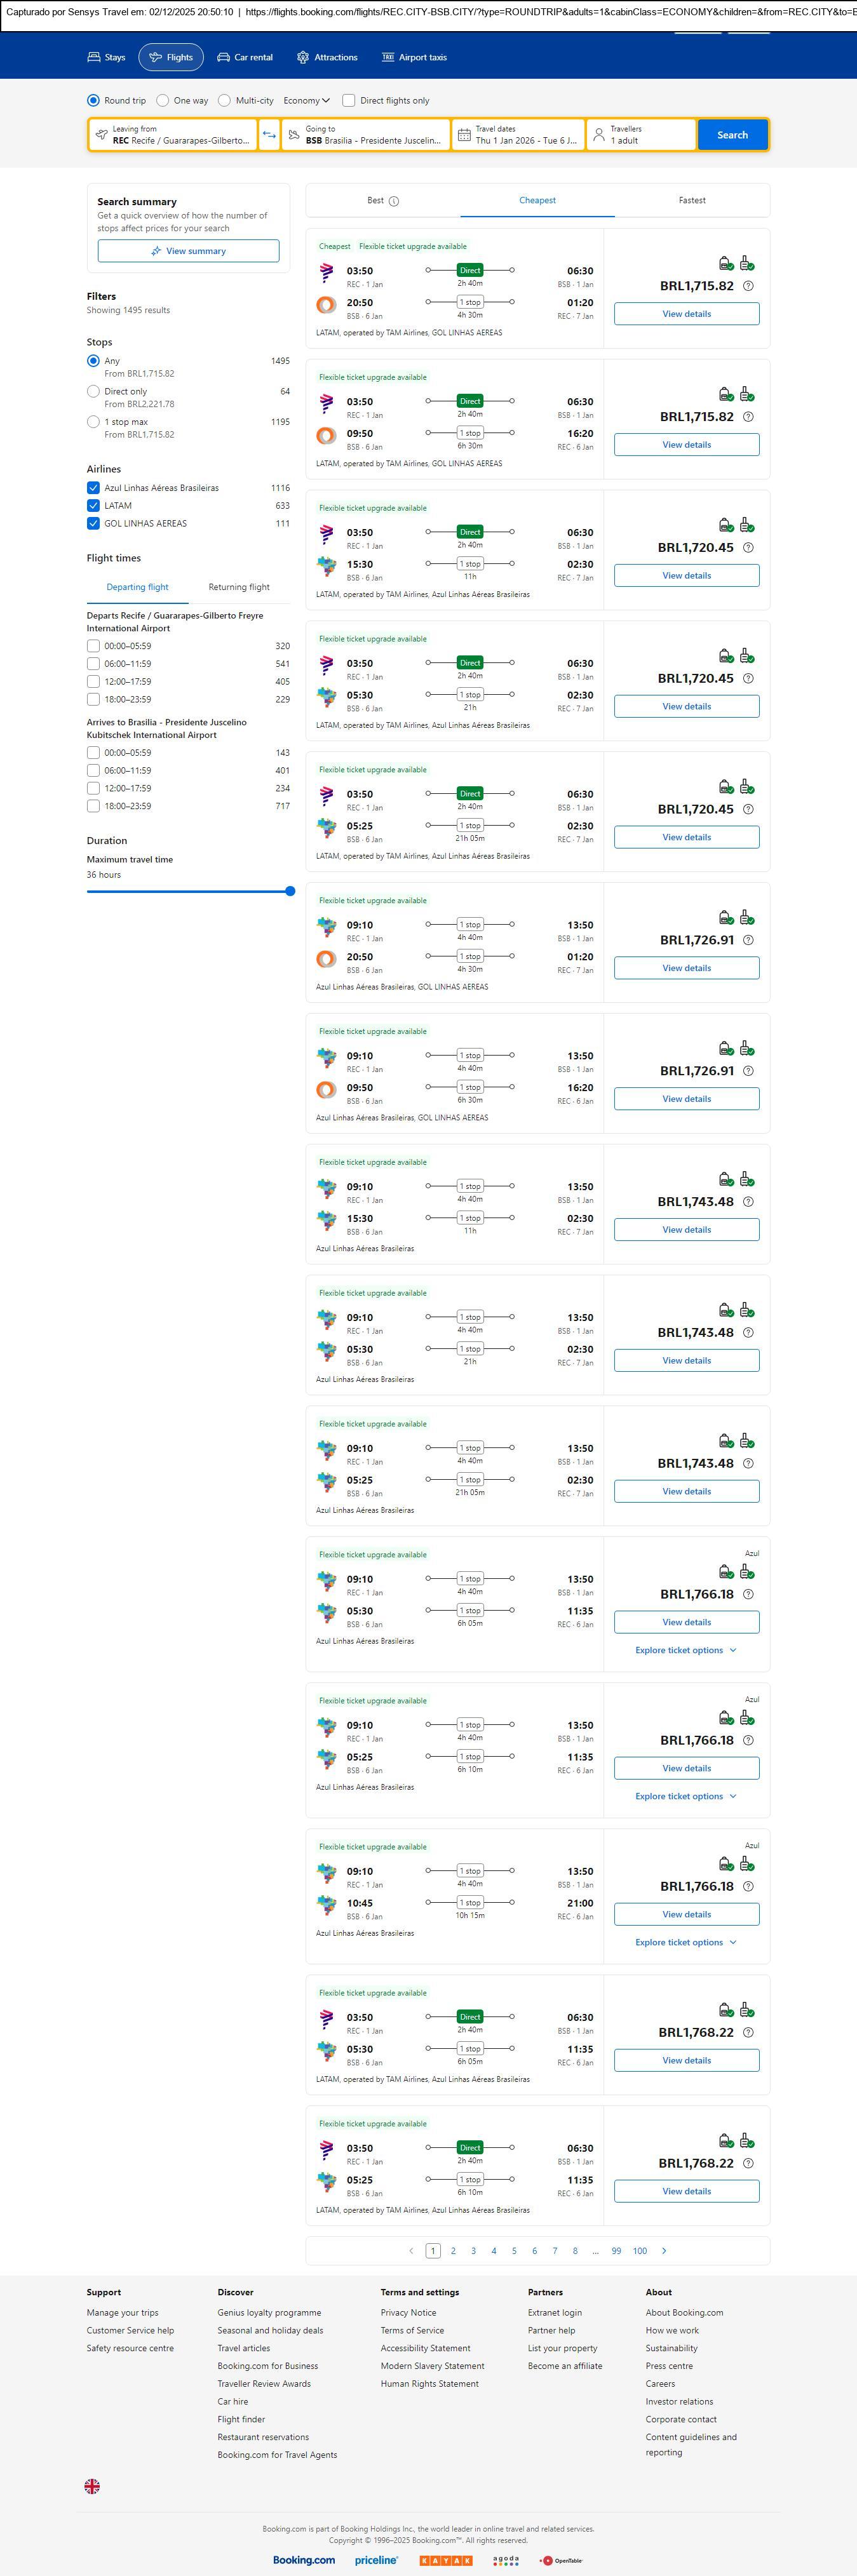The width and height of the screenshot is (857, 2576).
Task: Click the swap origin and destination arrows icon
Action: [269, 135]
